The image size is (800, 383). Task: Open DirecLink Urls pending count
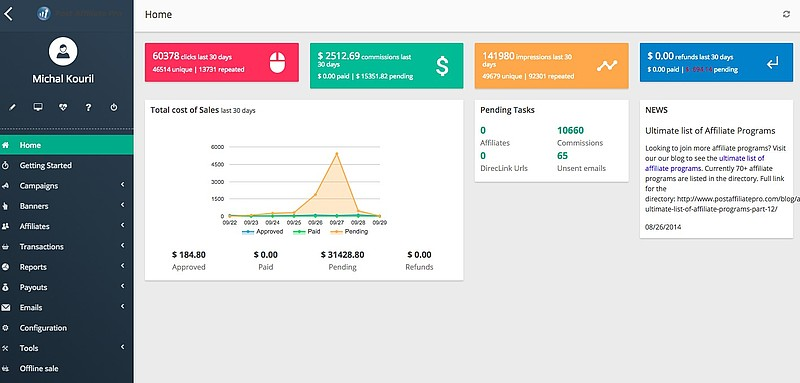pyautogui.click(x=483, y=156)
